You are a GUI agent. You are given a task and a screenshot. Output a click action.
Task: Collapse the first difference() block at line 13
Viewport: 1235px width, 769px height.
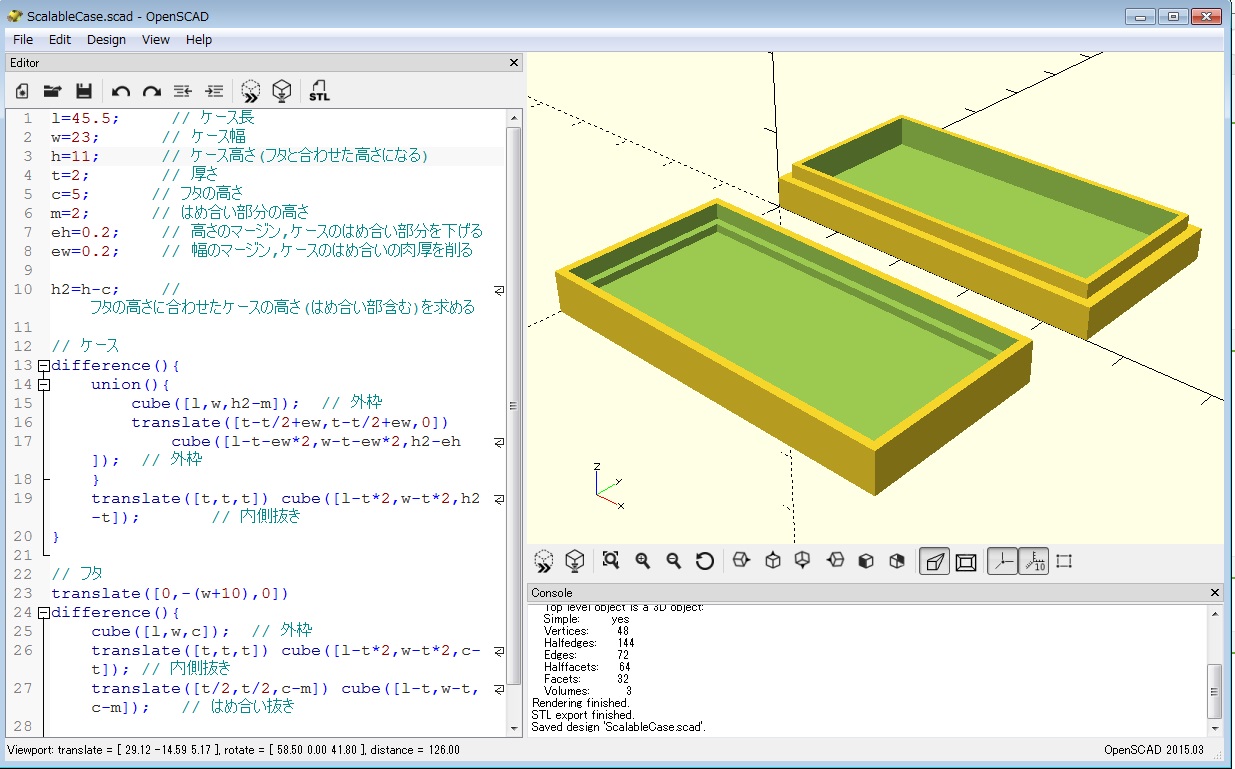click(x=44, y=366)
